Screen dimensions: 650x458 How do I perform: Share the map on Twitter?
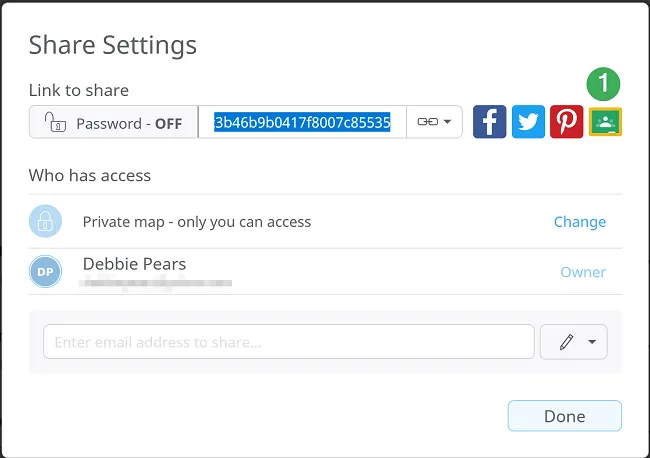[528, 122]
